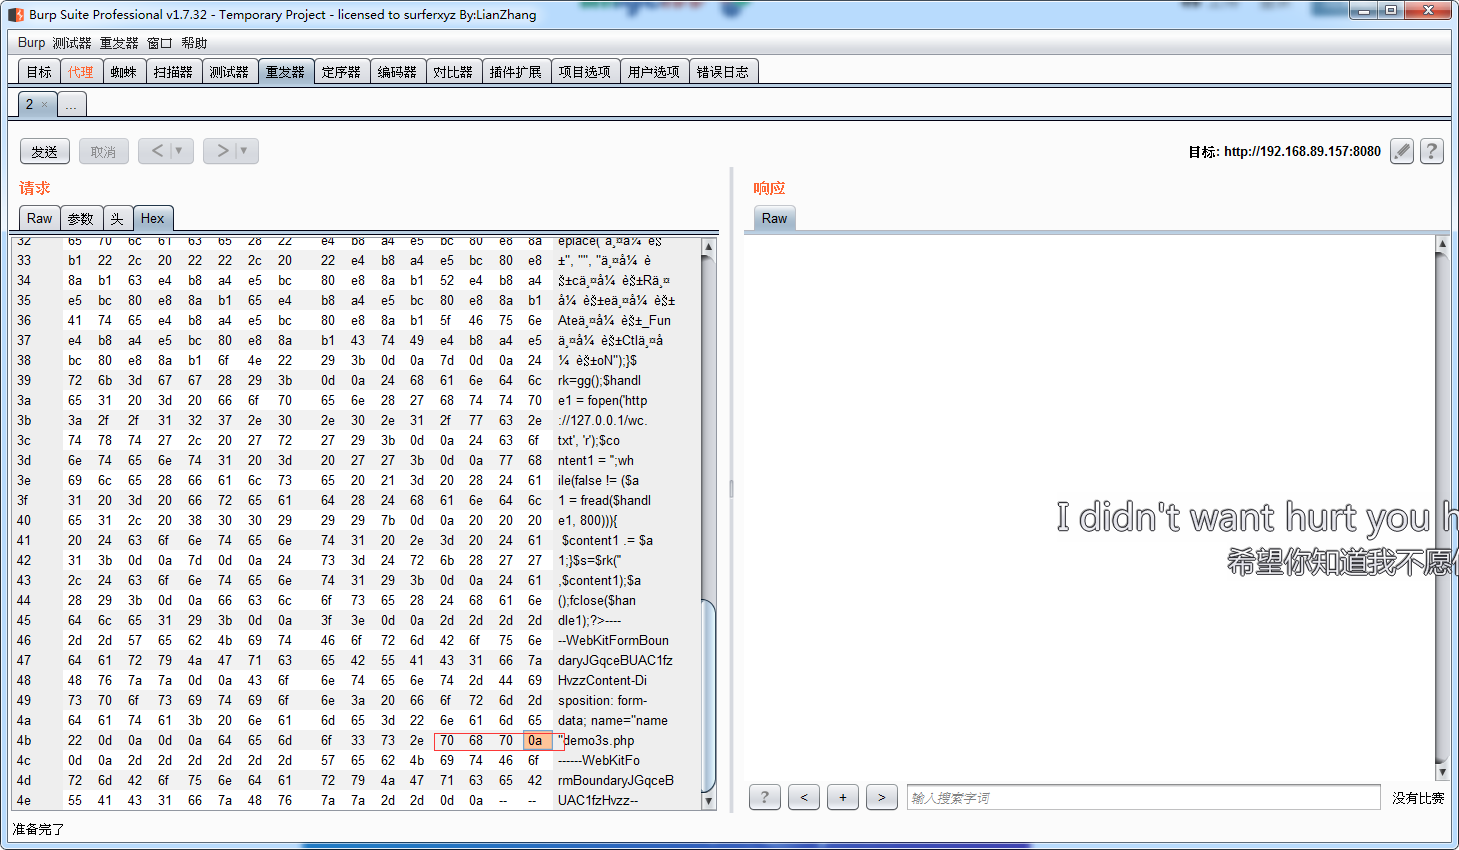Screen dimensions: 1459x850
Task: Open the 项目选项 project options tab
Action: [585, 72]
